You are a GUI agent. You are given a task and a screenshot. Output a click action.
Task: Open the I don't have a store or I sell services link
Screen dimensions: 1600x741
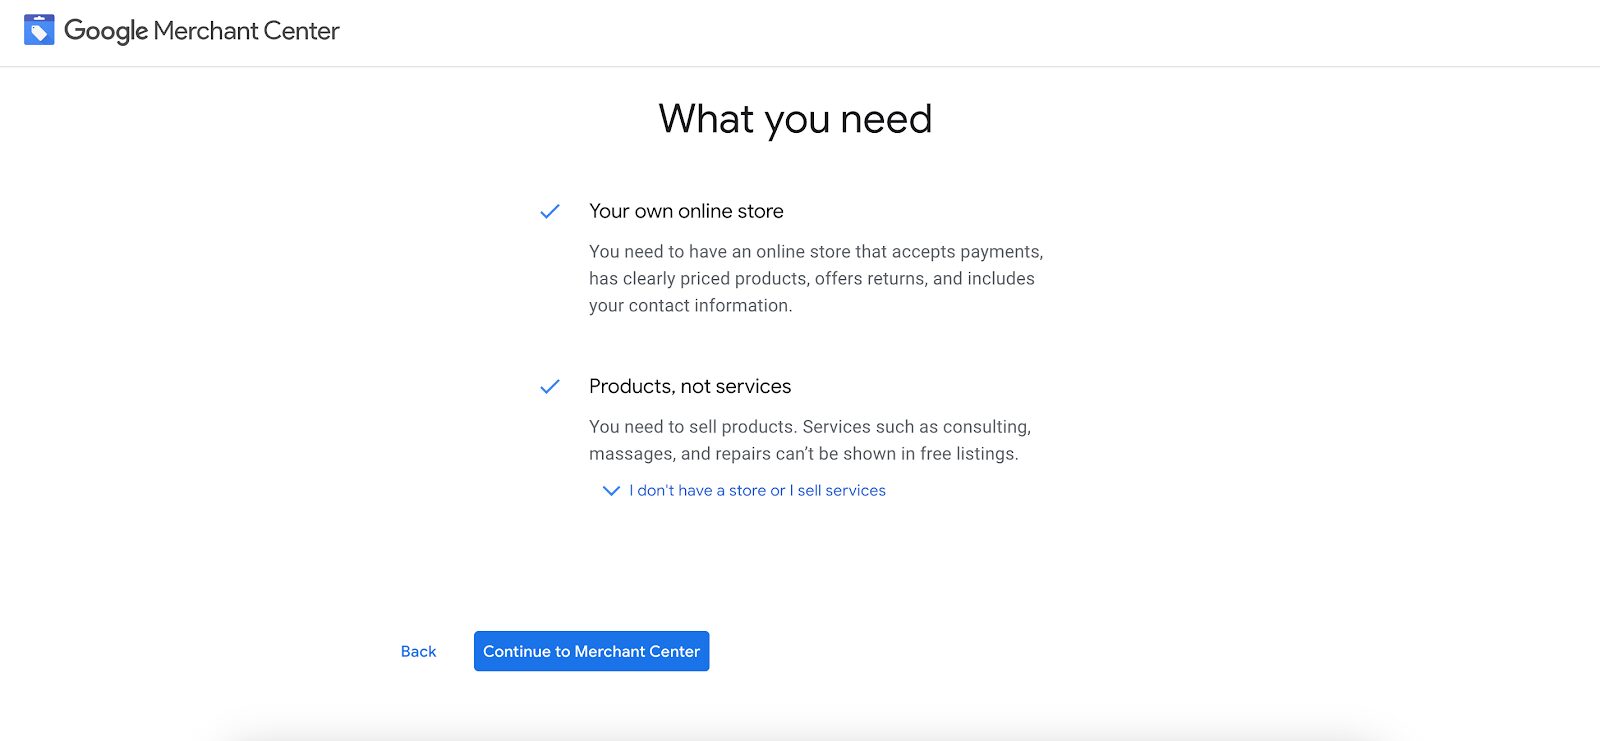pos(756,491)
